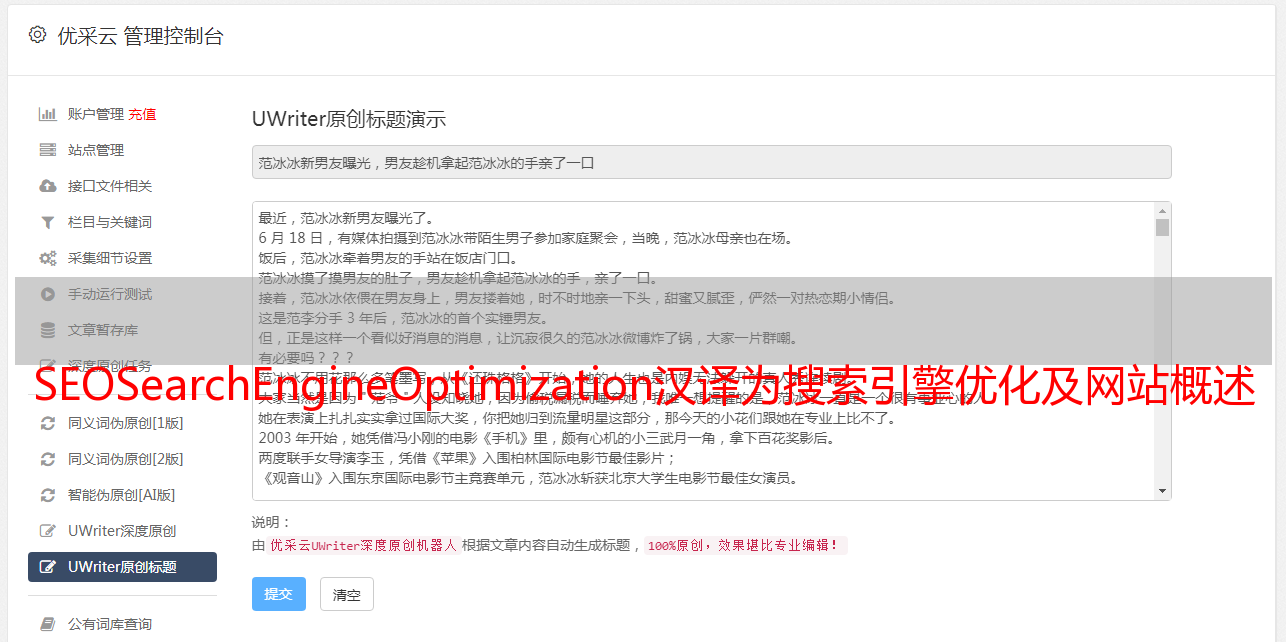1286x642 pixels.
Task: Click the refresh icon for 同义词伪原创[2版]
Action: [x=47, y=459]
